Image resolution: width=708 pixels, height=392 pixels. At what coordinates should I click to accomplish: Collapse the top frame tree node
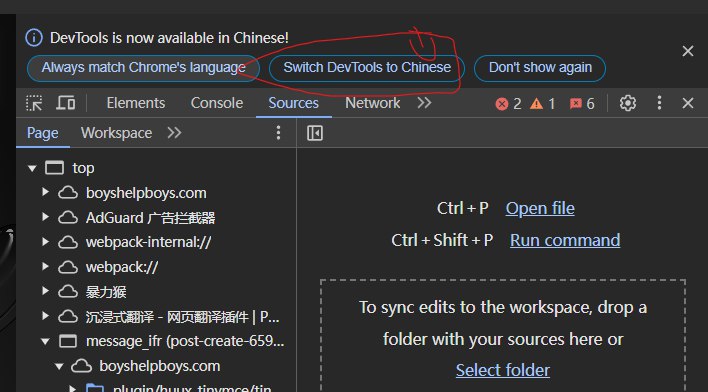[32, 168]
